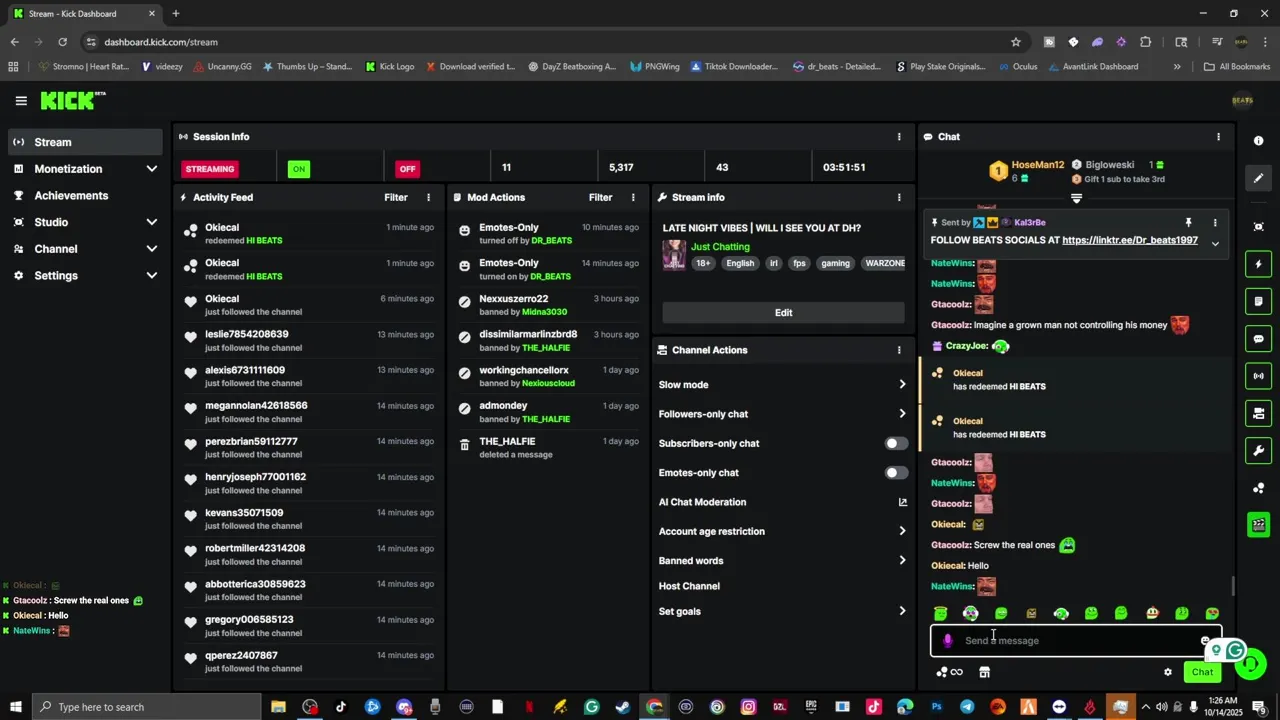Toggle Emotes-only chat switch
Viewport: 1280px width, 720px height.
[x=896, y=473]
